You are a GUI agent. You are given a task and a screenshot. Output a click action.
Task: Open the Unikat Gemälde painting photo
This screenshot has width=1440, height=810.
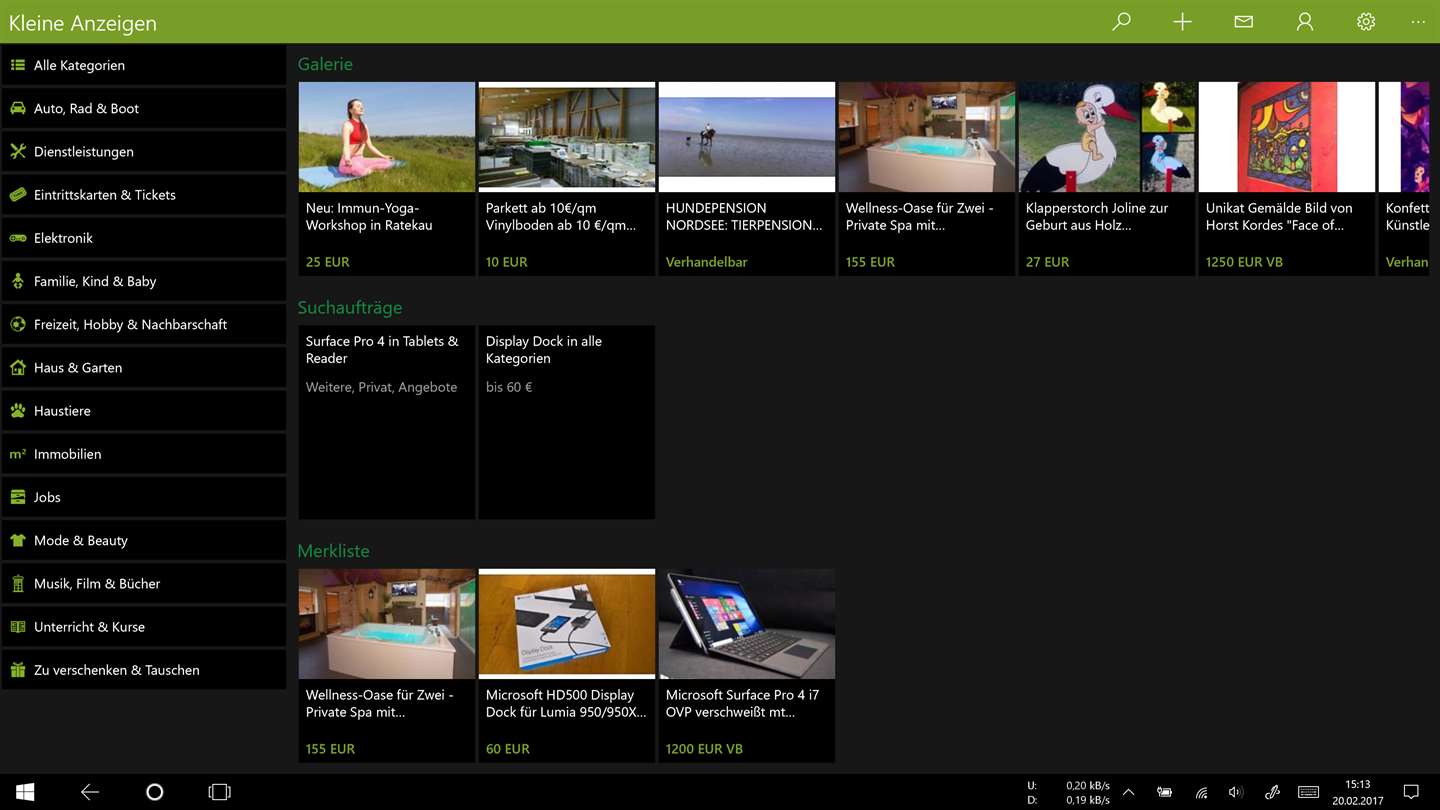pos(1287,137)
